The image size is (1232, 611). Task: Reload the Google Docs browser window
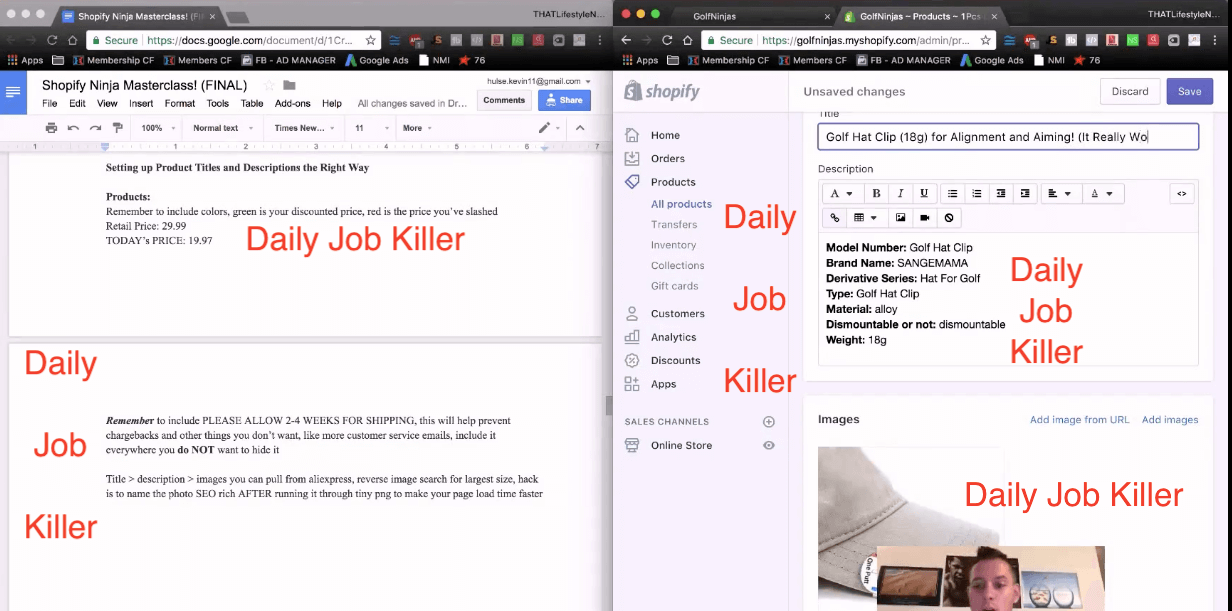pyautogui.click(x=51, y=40)
